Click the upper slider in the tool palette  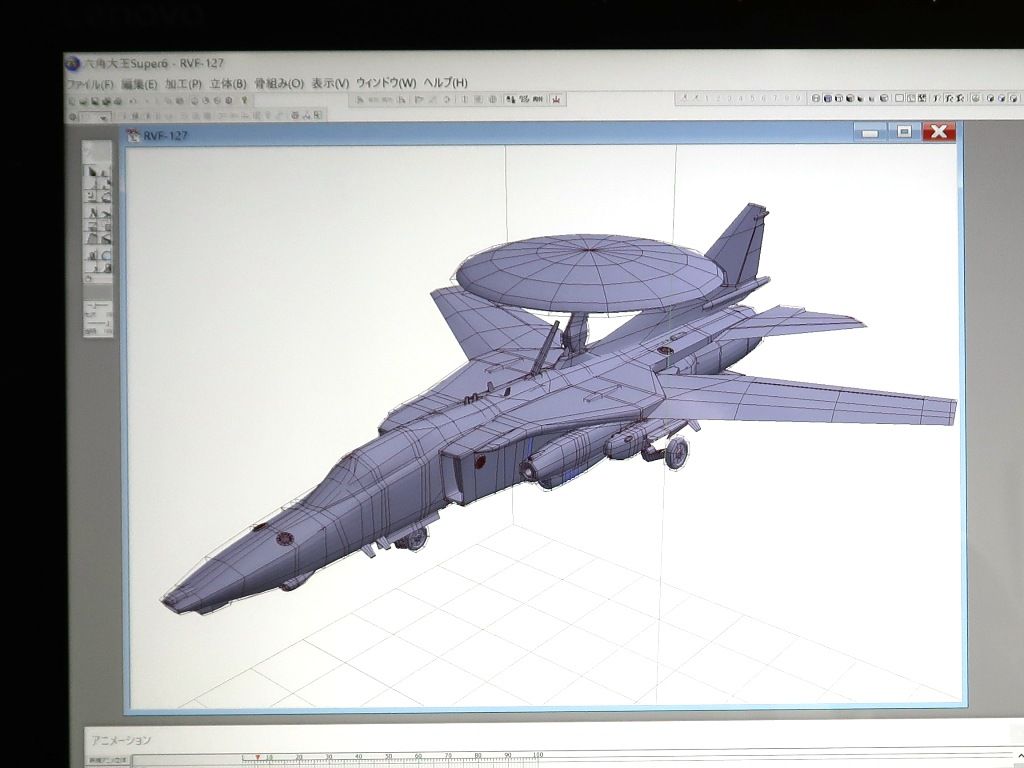[x=97, y=304]
